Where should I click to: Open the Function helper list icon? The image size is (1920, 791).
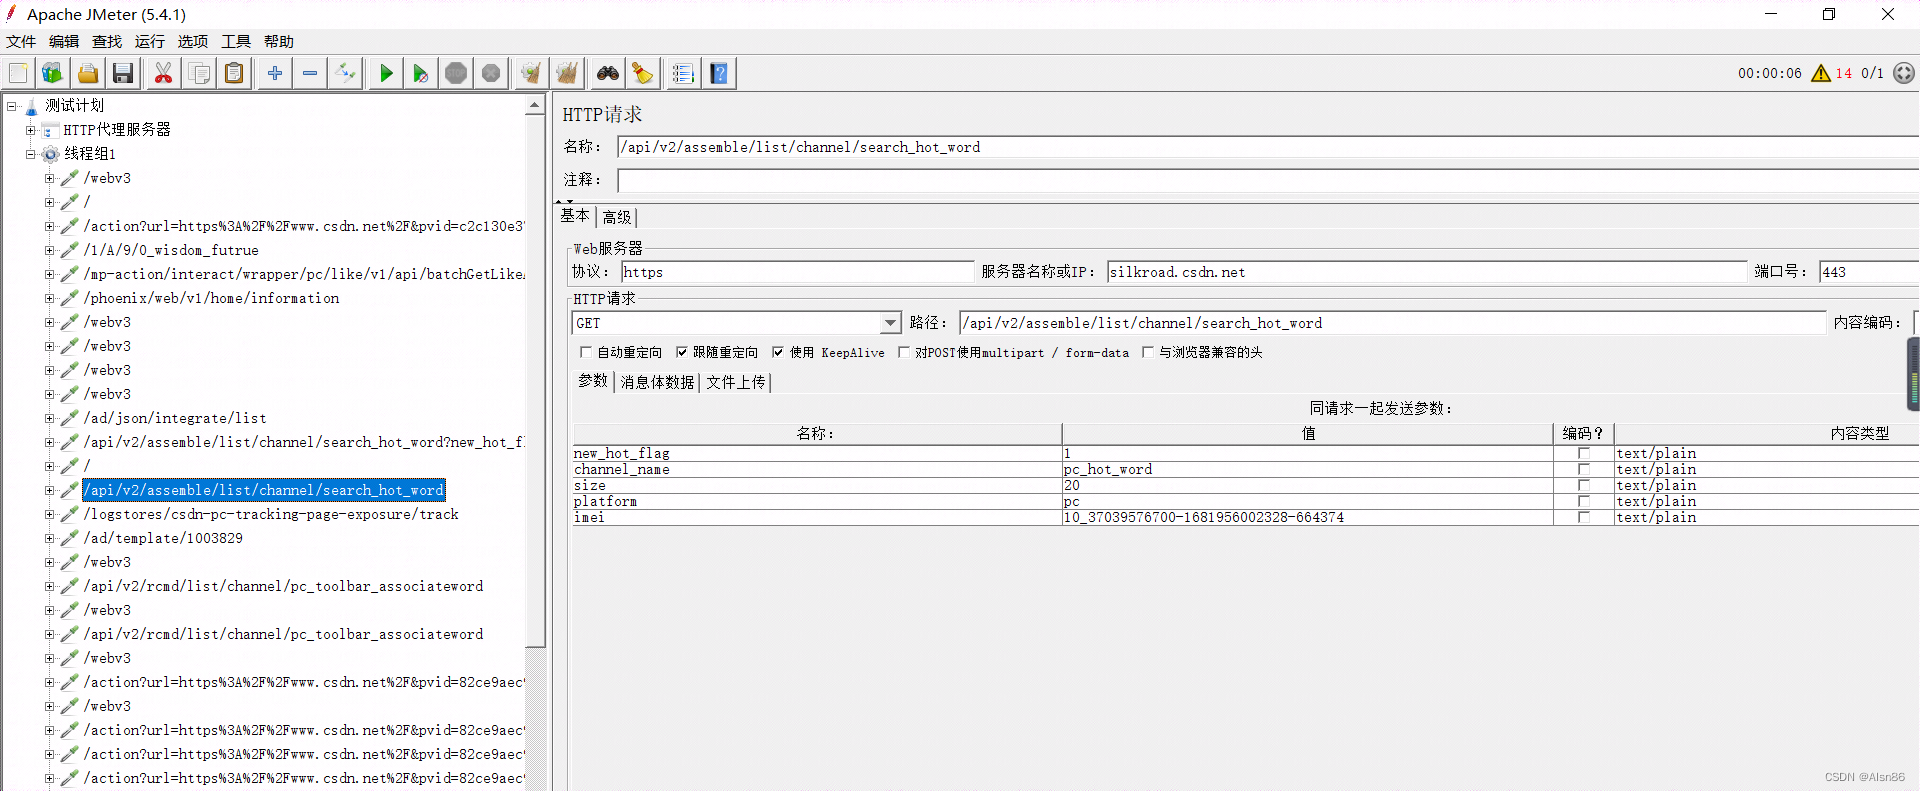coord(684,73)
